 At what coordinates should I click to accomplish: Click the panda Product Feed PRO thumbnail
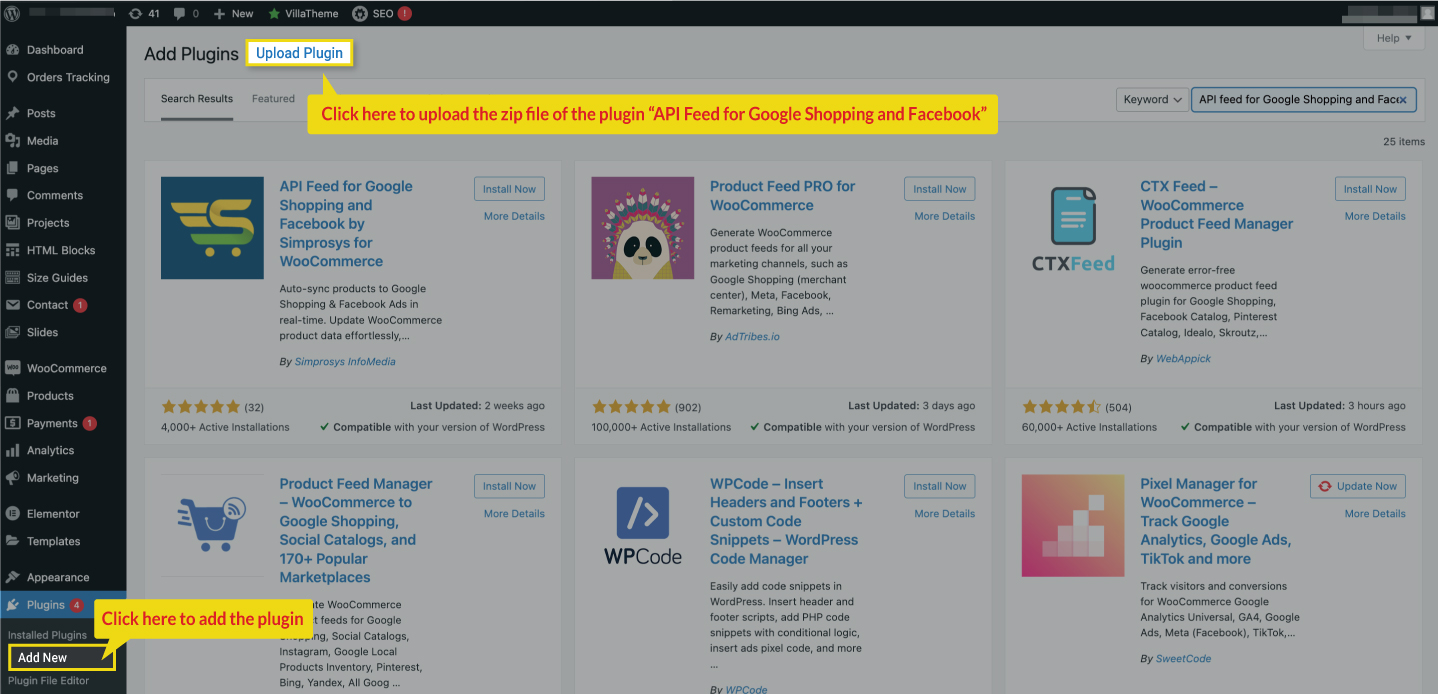tap(643, 228)
